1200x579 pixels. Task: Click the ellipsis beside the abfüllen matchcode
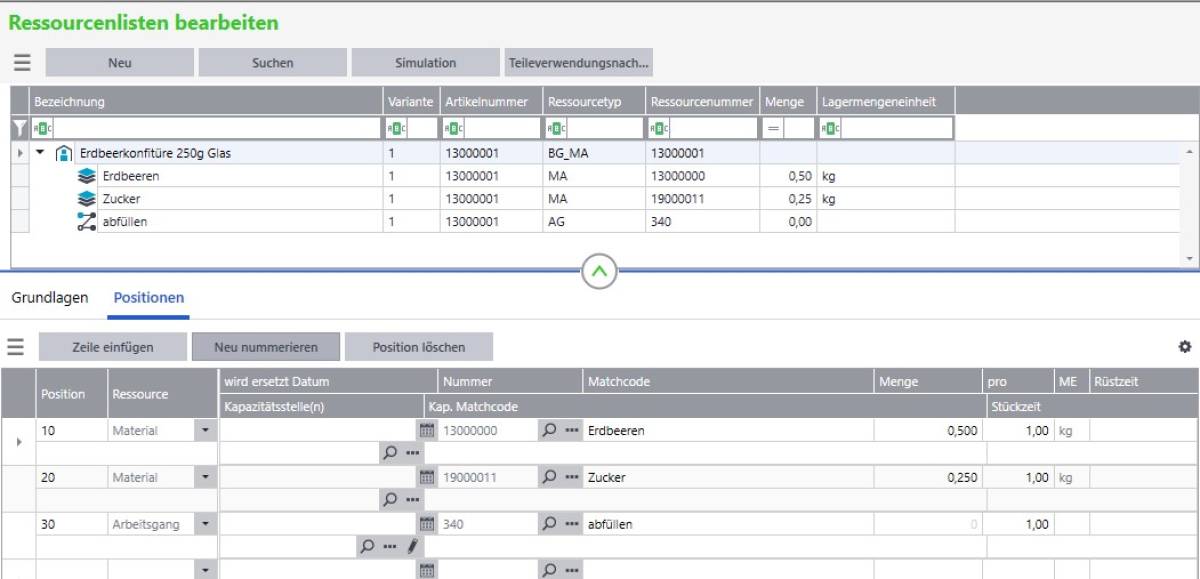[572, 523]
